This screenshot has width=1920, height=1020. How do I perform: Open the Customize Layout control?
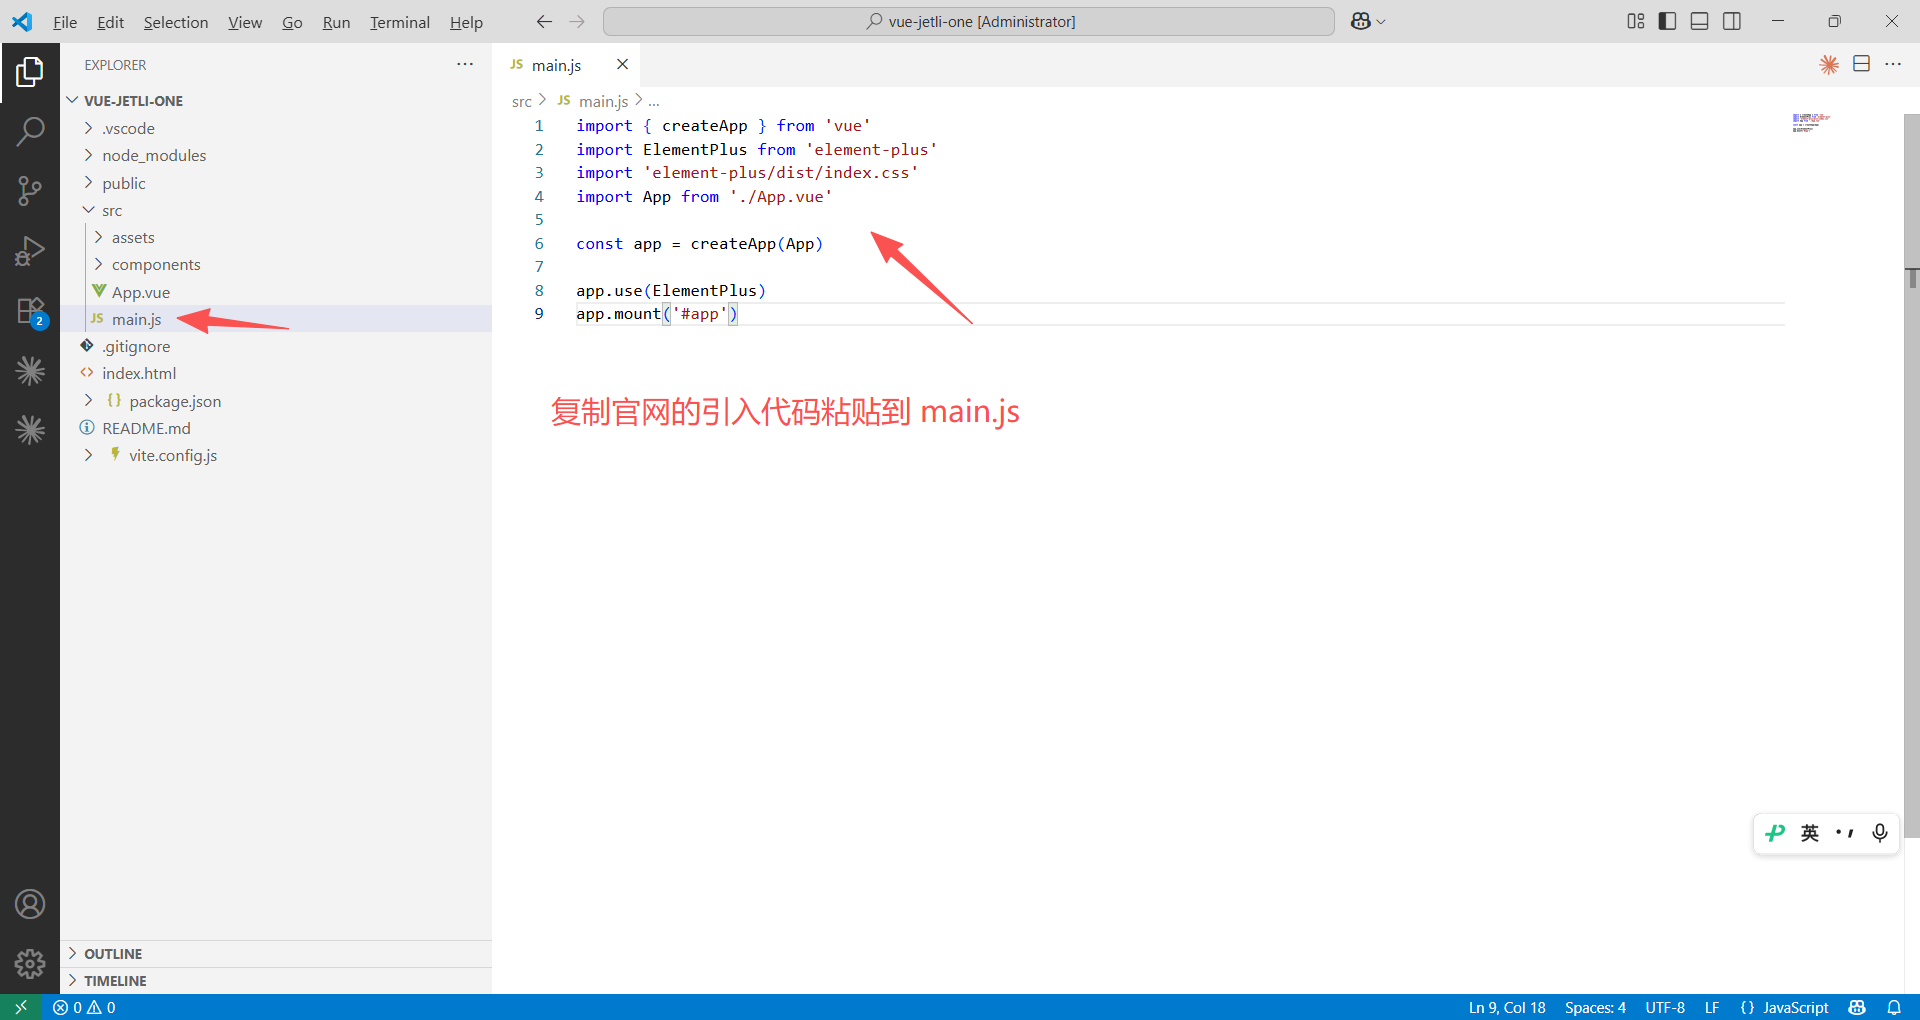point(1635,21)
